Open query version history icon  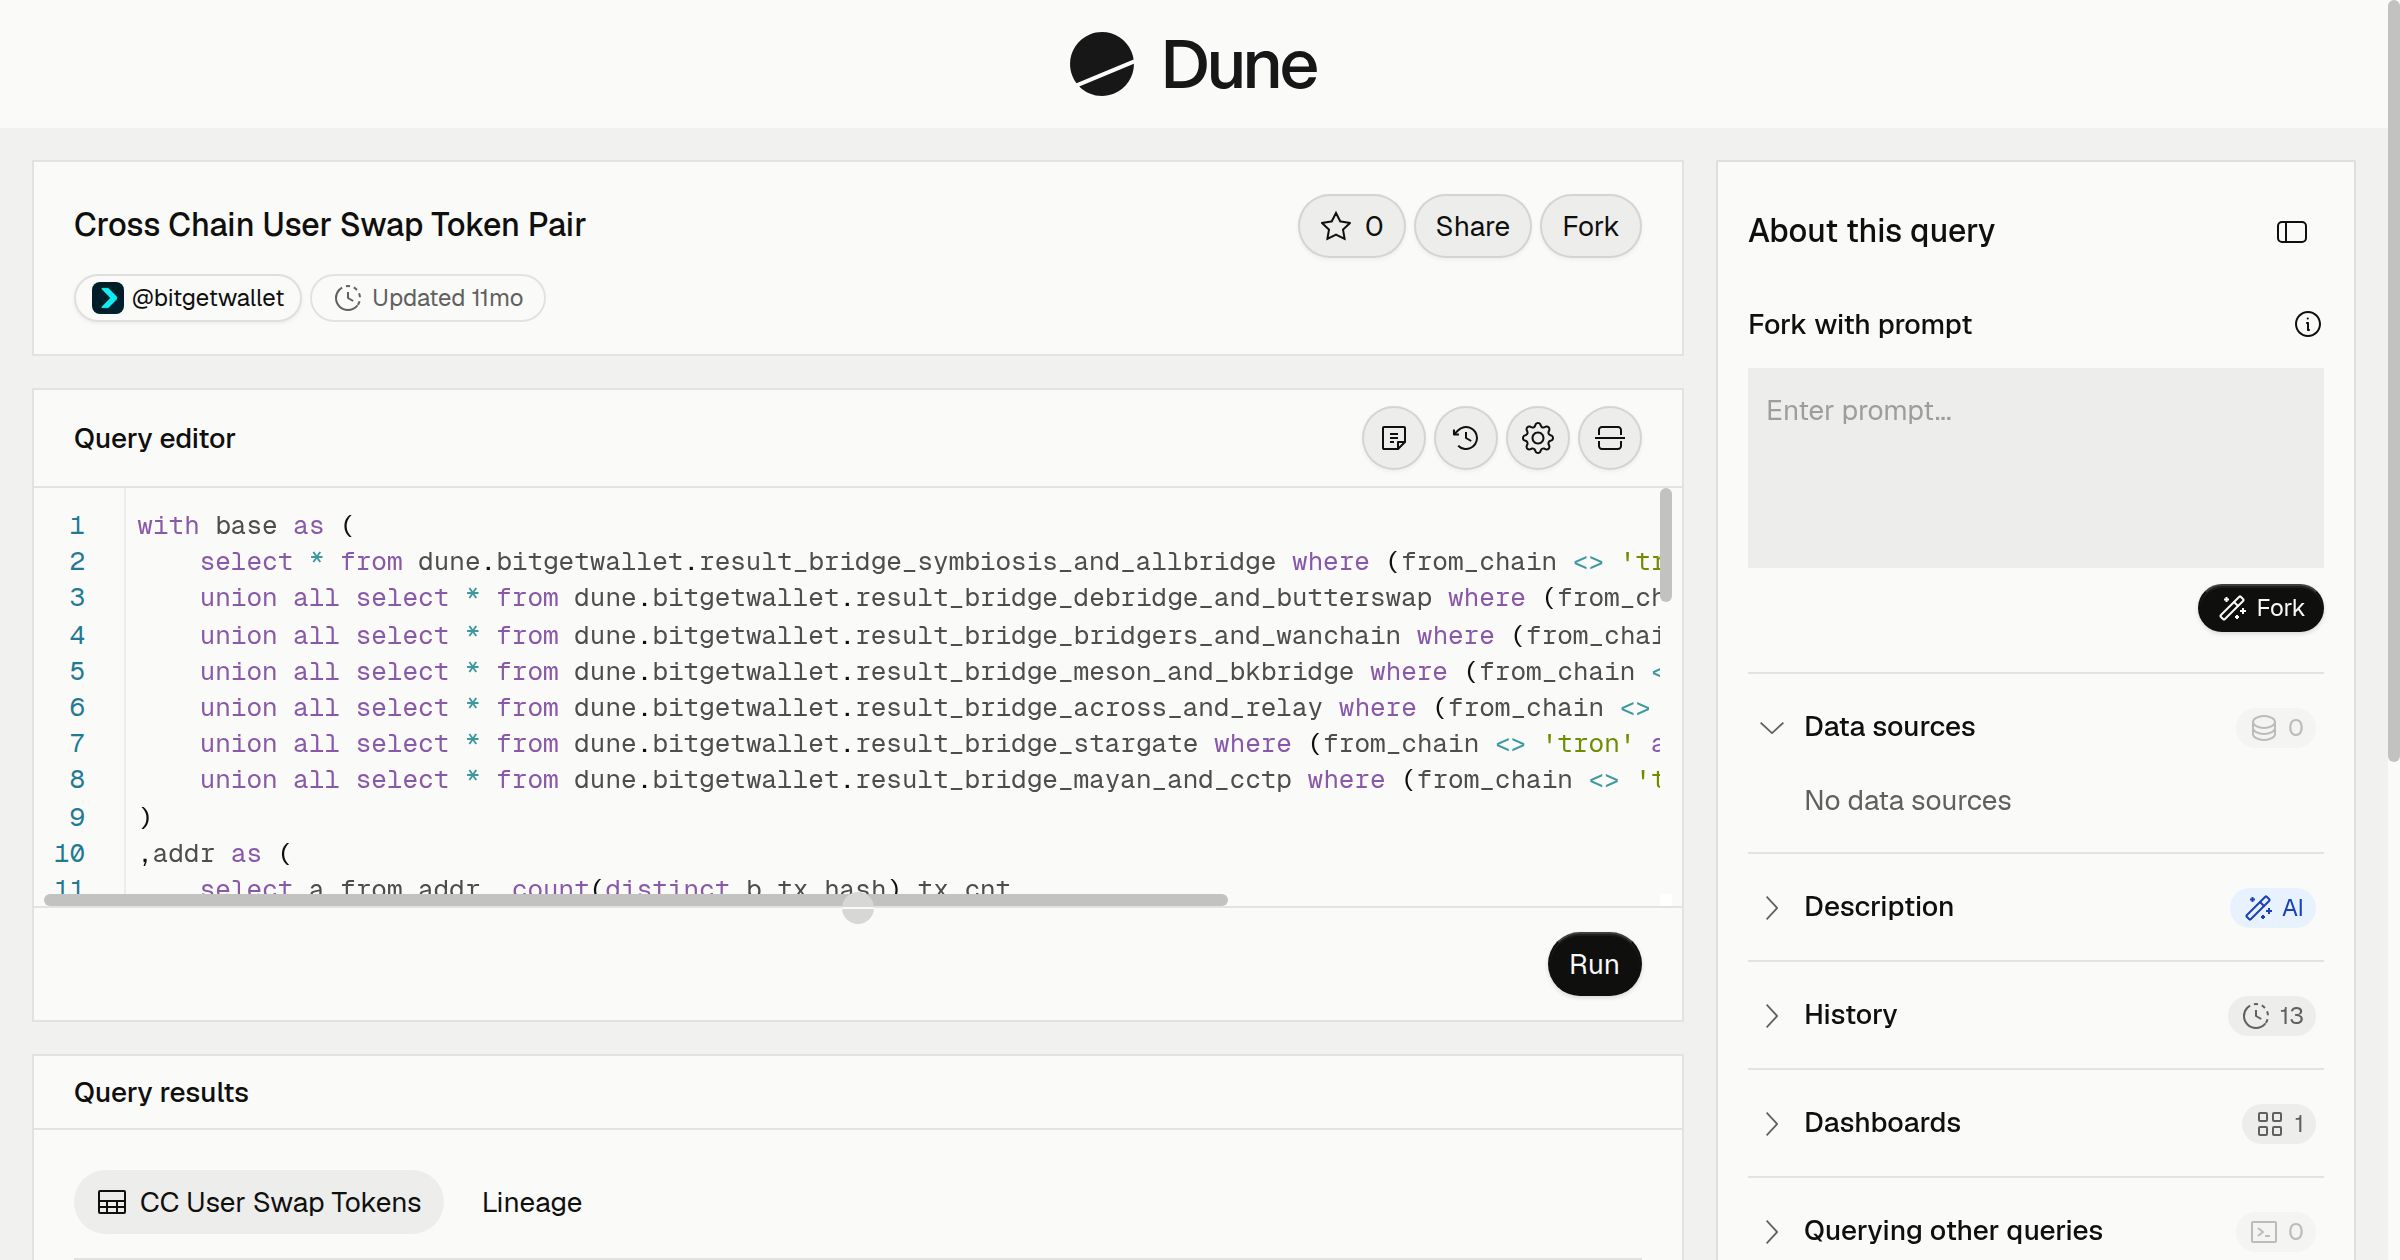click(x=1466, y=438)
